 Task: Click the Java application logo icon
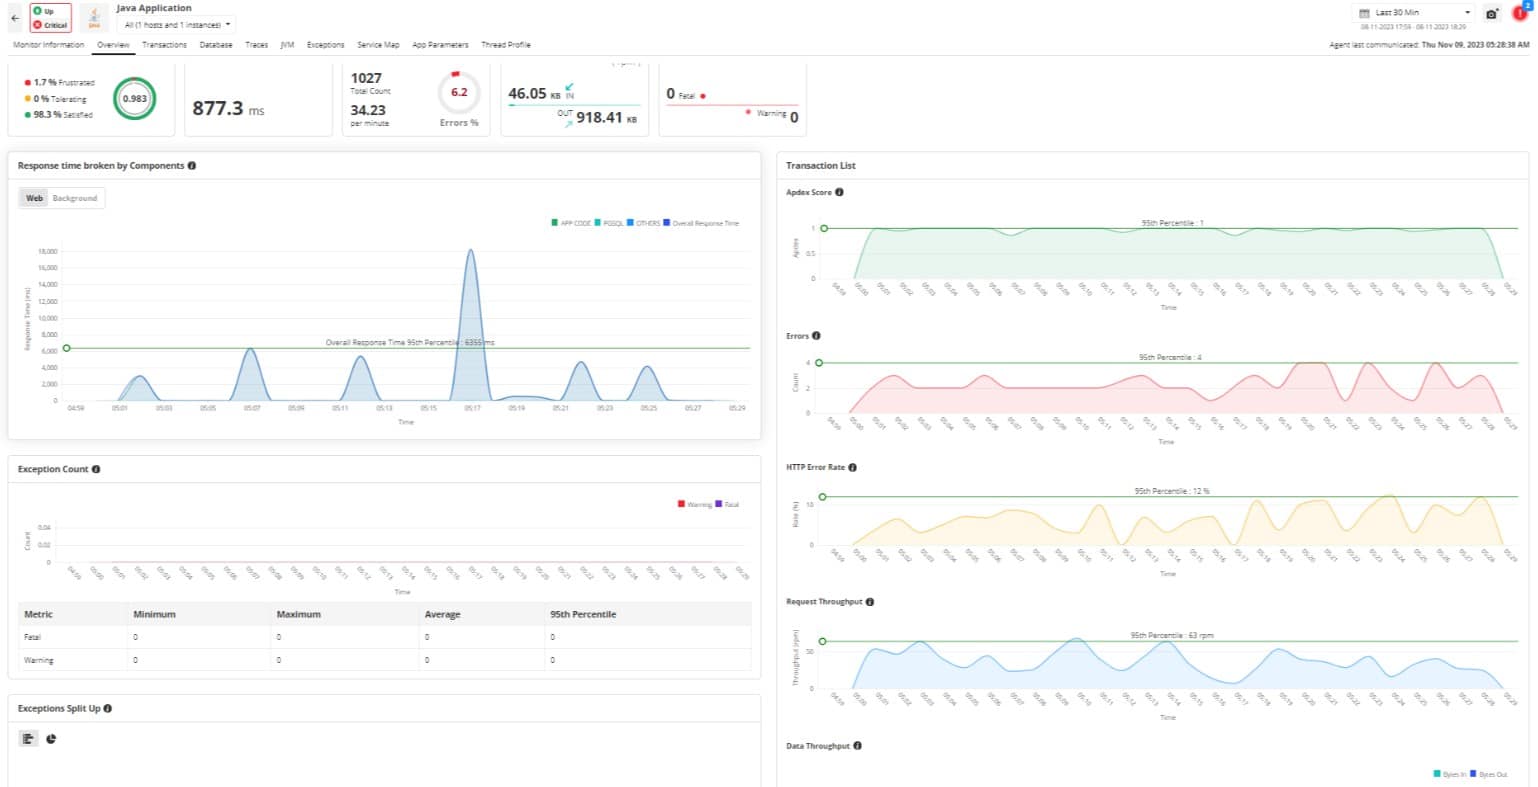[x=94, y=18]
